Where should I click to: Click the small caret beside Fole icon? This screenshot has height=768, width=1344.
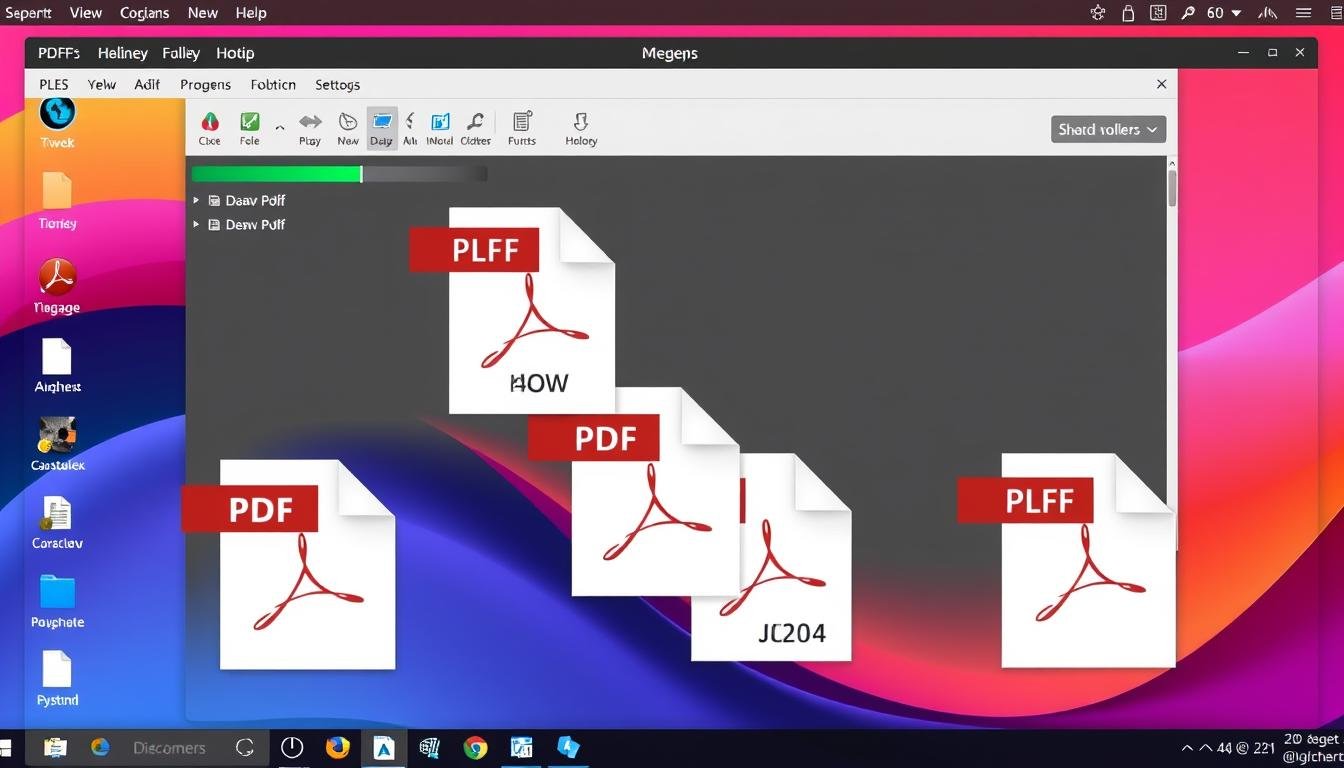click(x=279, y=128)
